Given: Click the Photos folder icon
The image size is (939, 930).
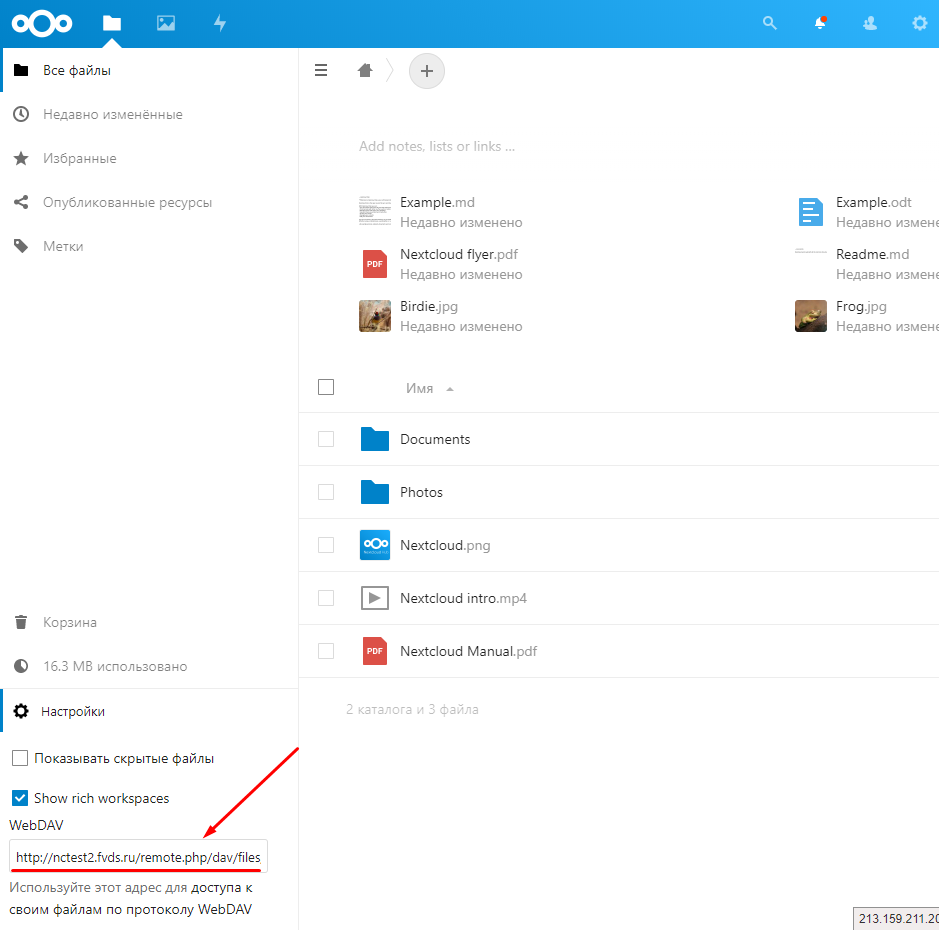Looking at the screenshot, I should pos(375,492).
